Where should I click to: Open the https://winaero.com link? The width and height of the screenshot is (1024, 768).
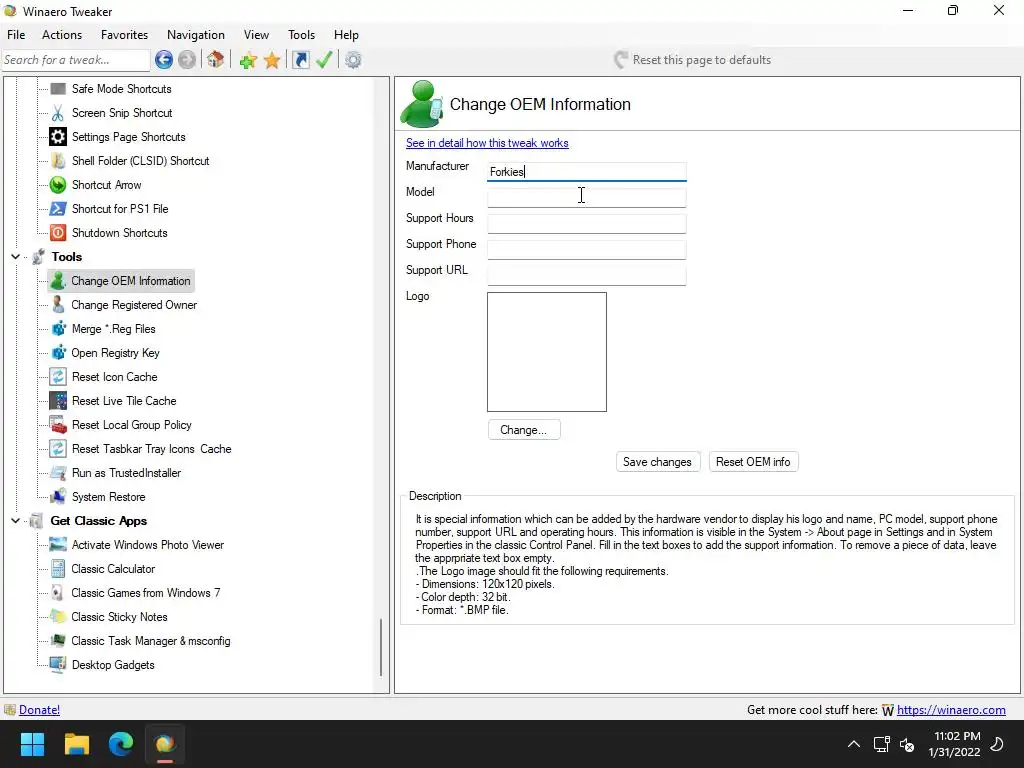coord(951,710)
